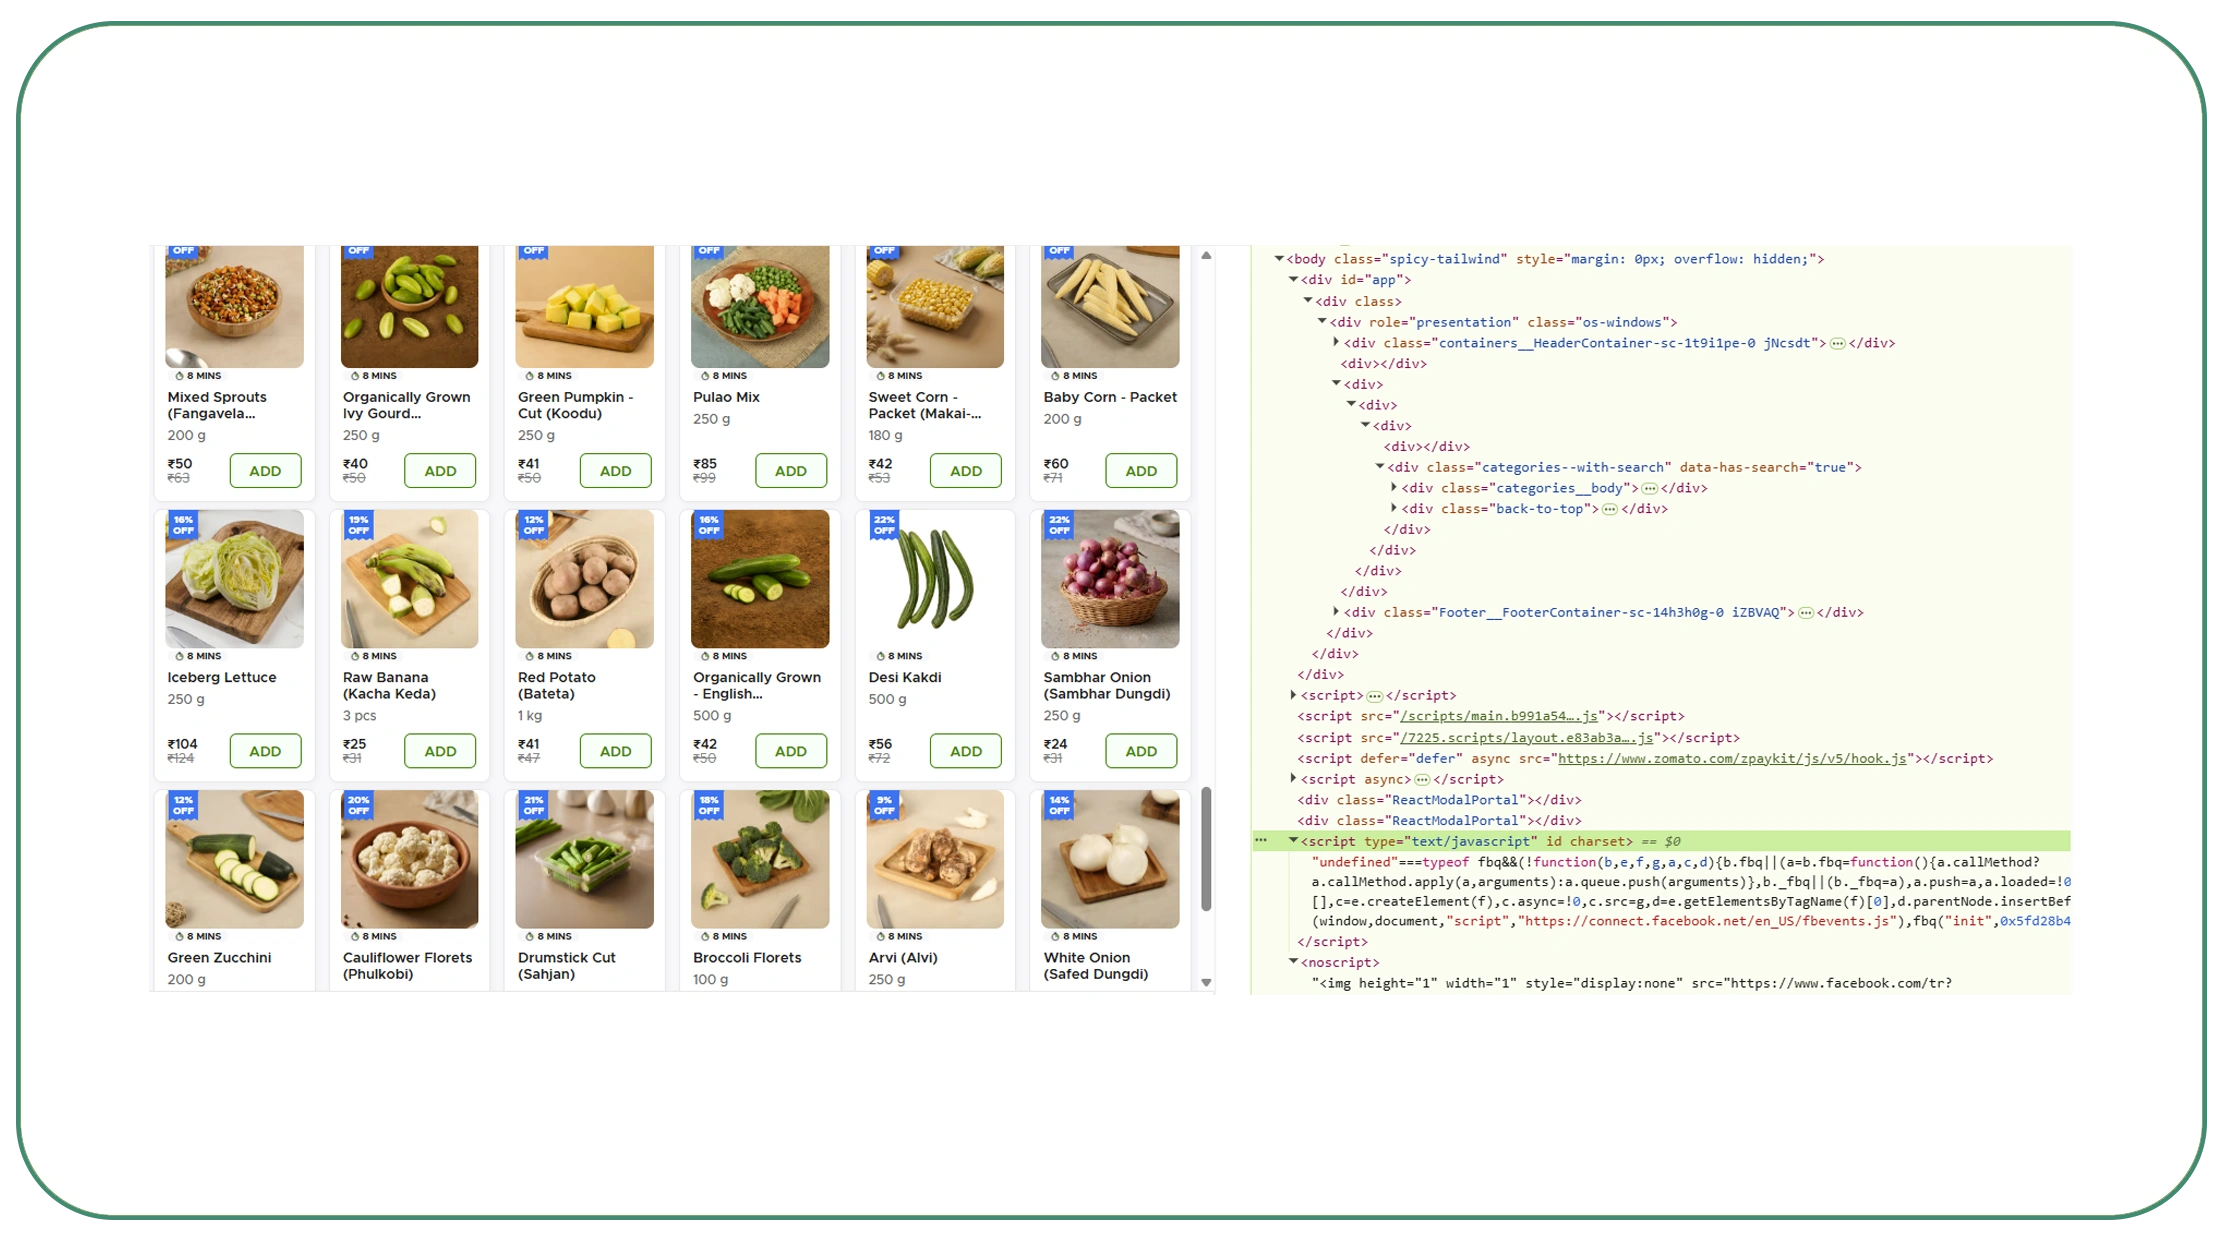The width and height of the screenshot is (2223, 1240).
Task: Click Green Zucchini product name
Action: (x=219, y=958)
